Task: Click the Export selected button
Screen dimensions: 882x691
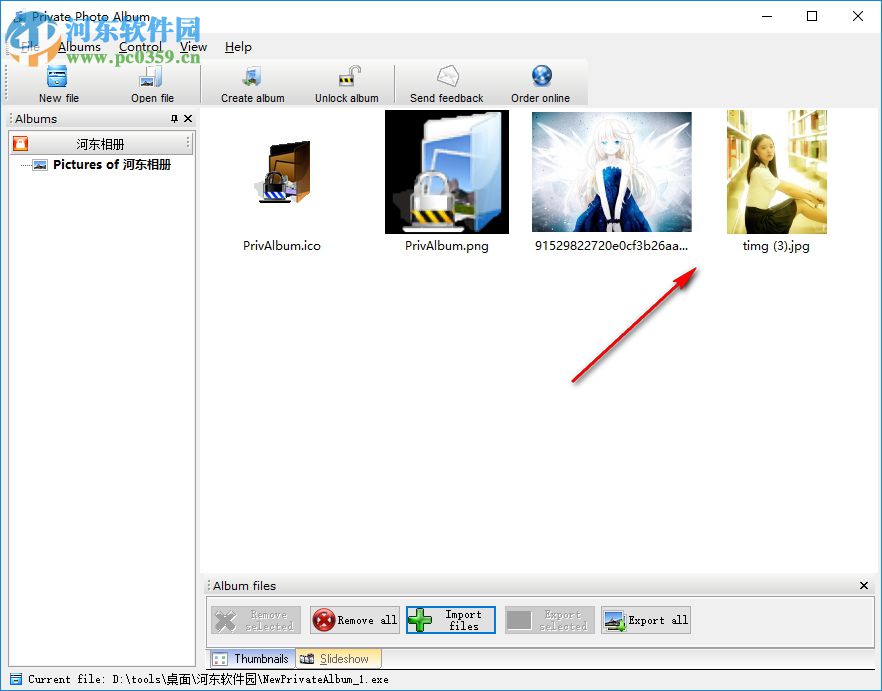Action: [550, 620]
